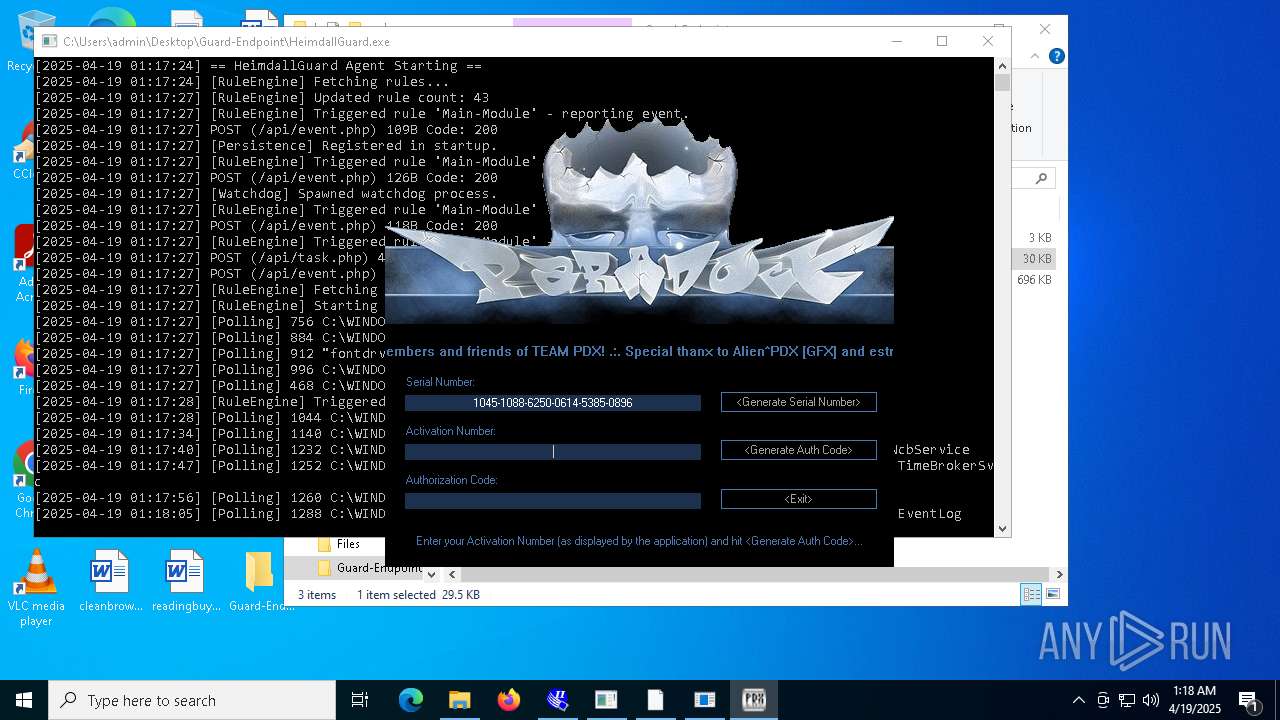Open the volume tray icon
The width and height of the screenshot is (1280, 720).
pos(1151,700)
